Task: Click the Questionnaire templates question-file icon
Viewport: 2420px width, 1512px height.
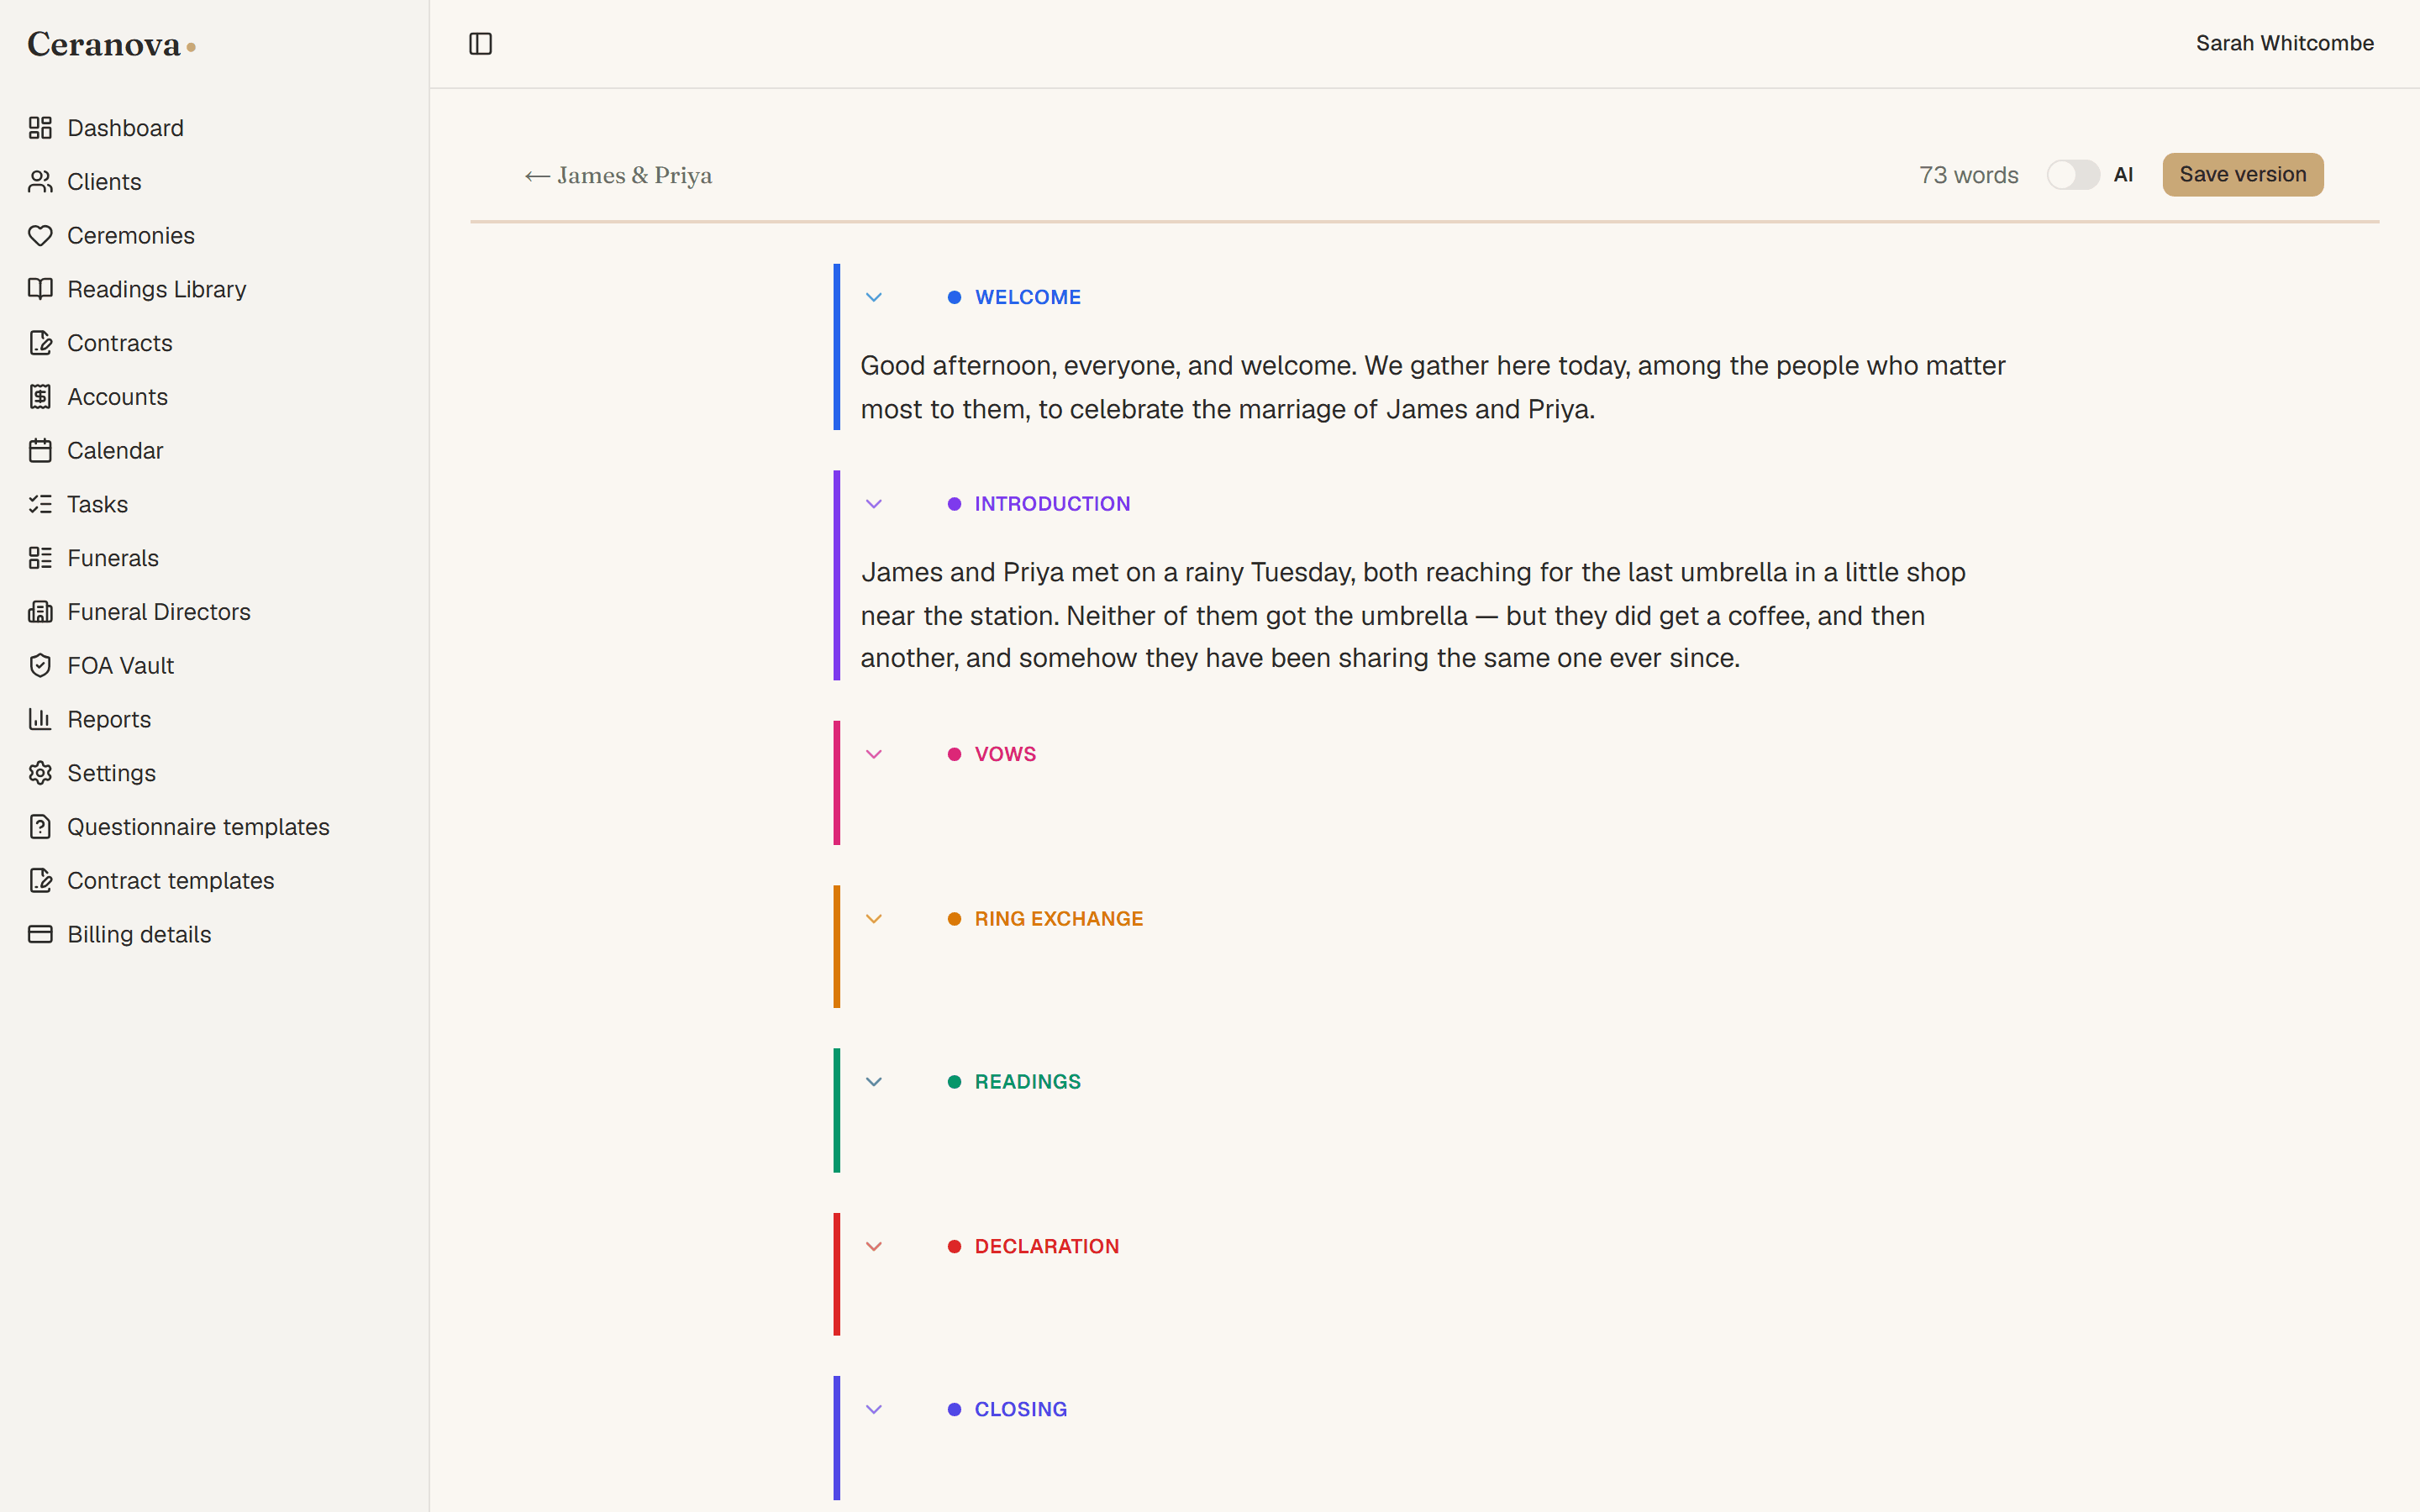Action: point(40,827)
